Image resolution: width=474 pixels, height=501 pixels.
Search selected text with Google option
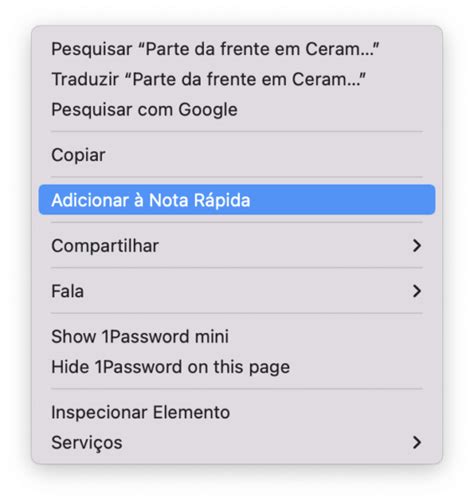[x=237, y=110]
